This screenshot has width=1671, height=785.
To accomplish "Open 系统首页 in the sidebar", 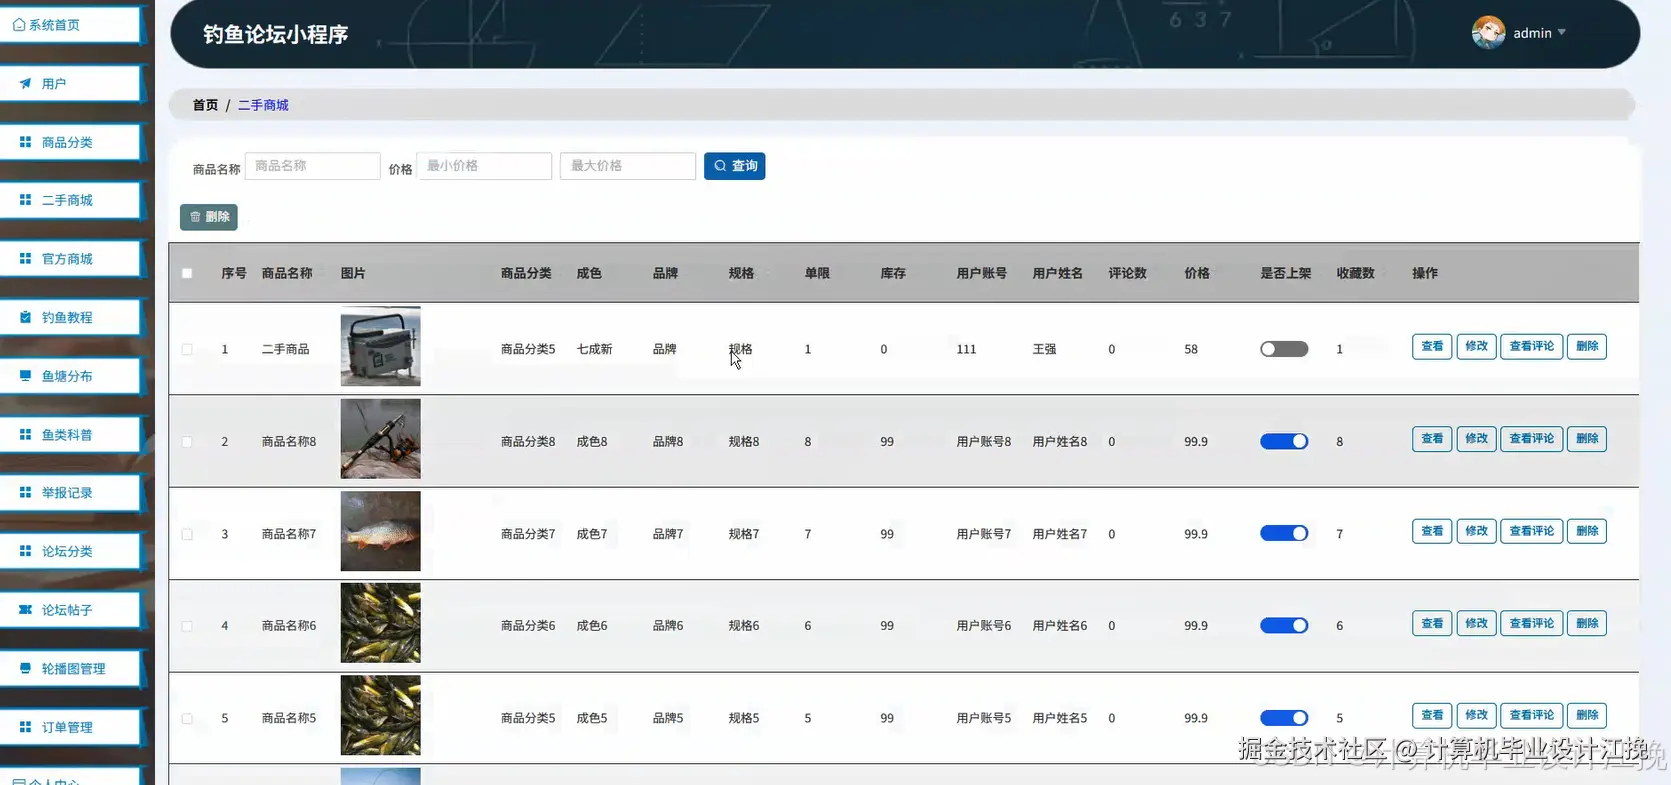I will (70, 25).
